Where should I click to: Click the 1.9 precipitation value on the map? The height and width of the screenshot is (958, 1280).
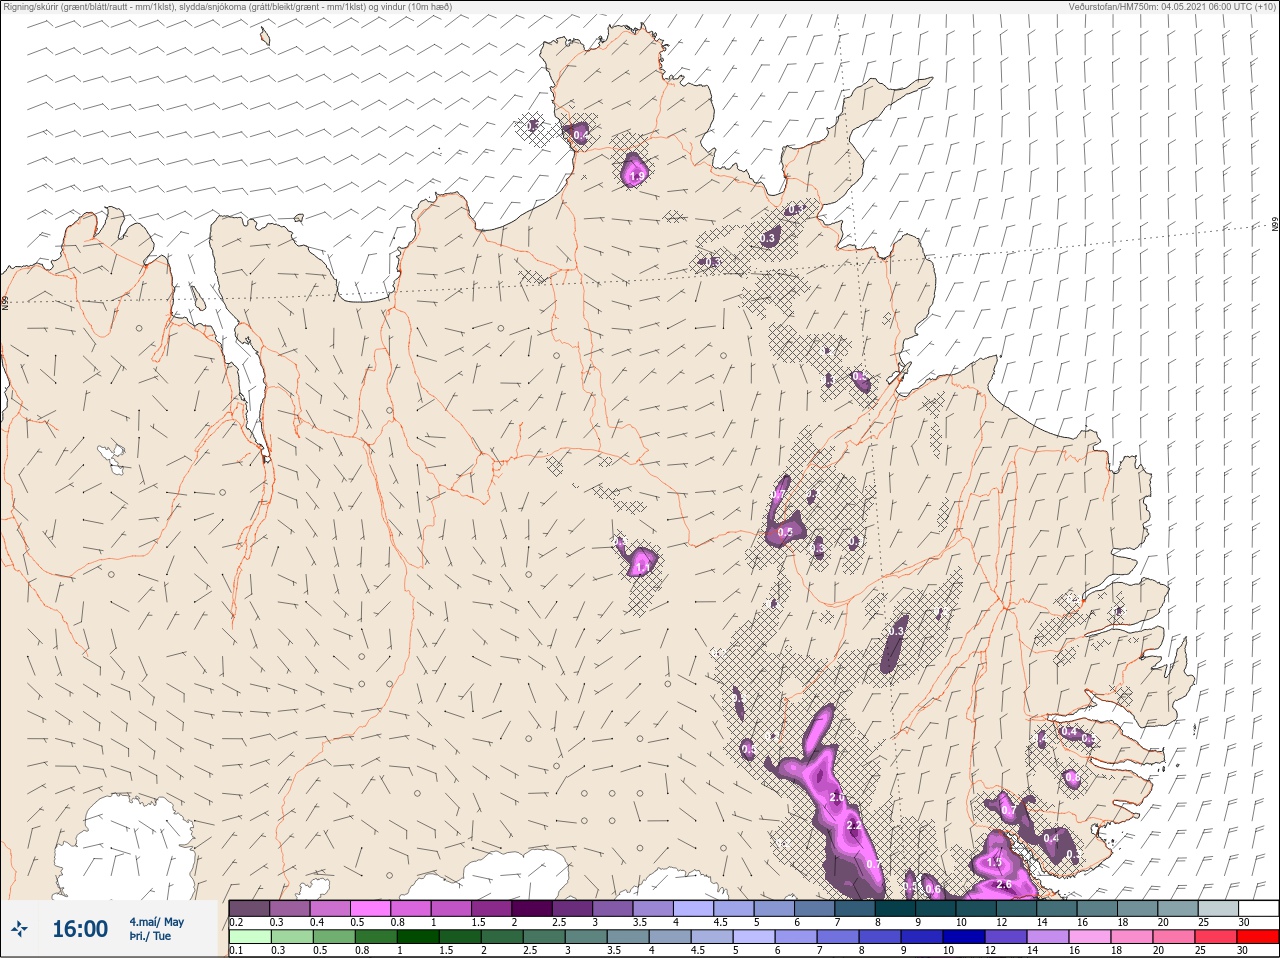click(x=636, y=176)
